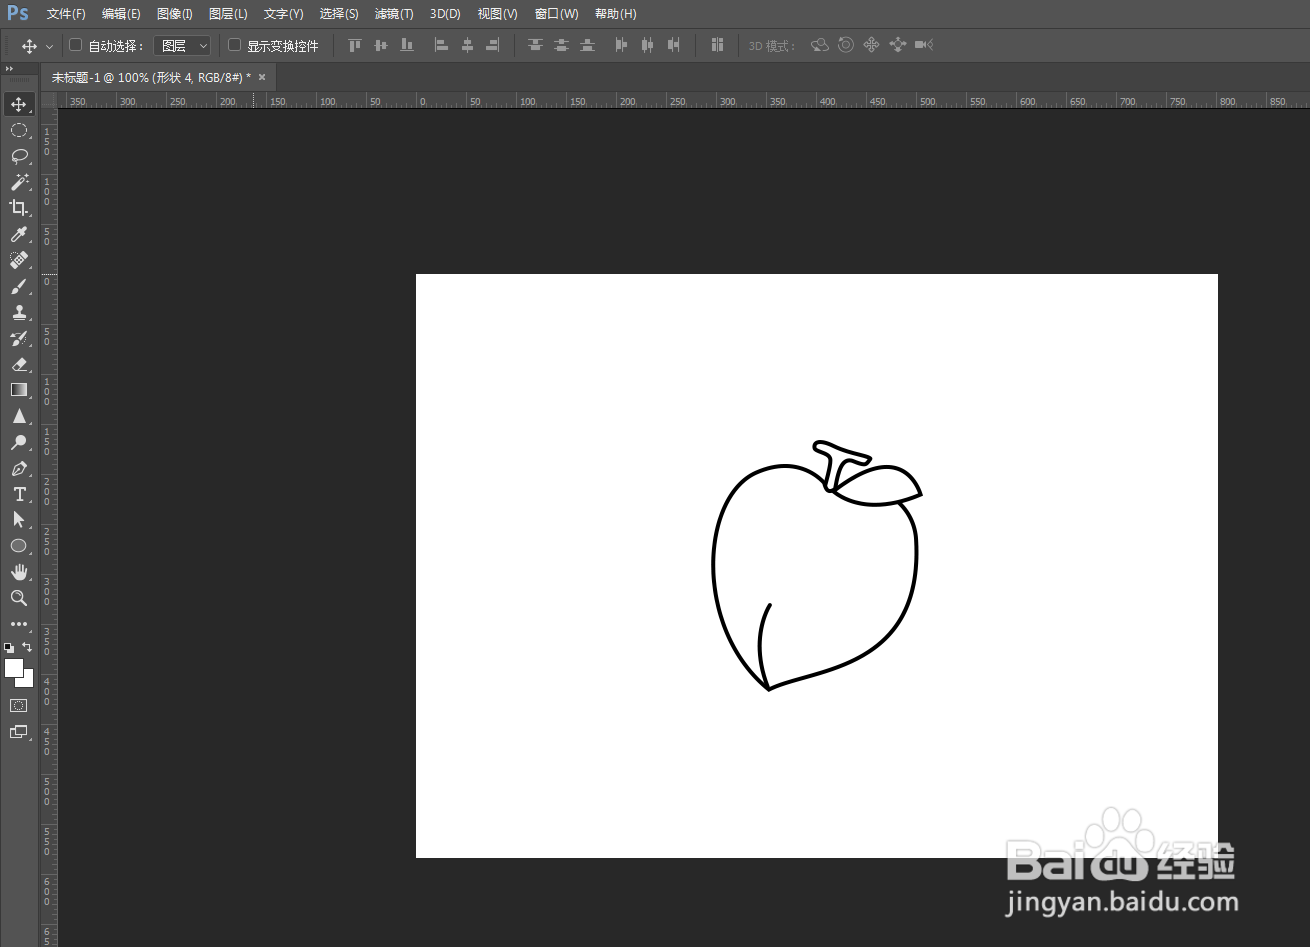Select the Magic Wand tool
The width and height of the screenshot is (1310, 947).
[x=19, y=182]
